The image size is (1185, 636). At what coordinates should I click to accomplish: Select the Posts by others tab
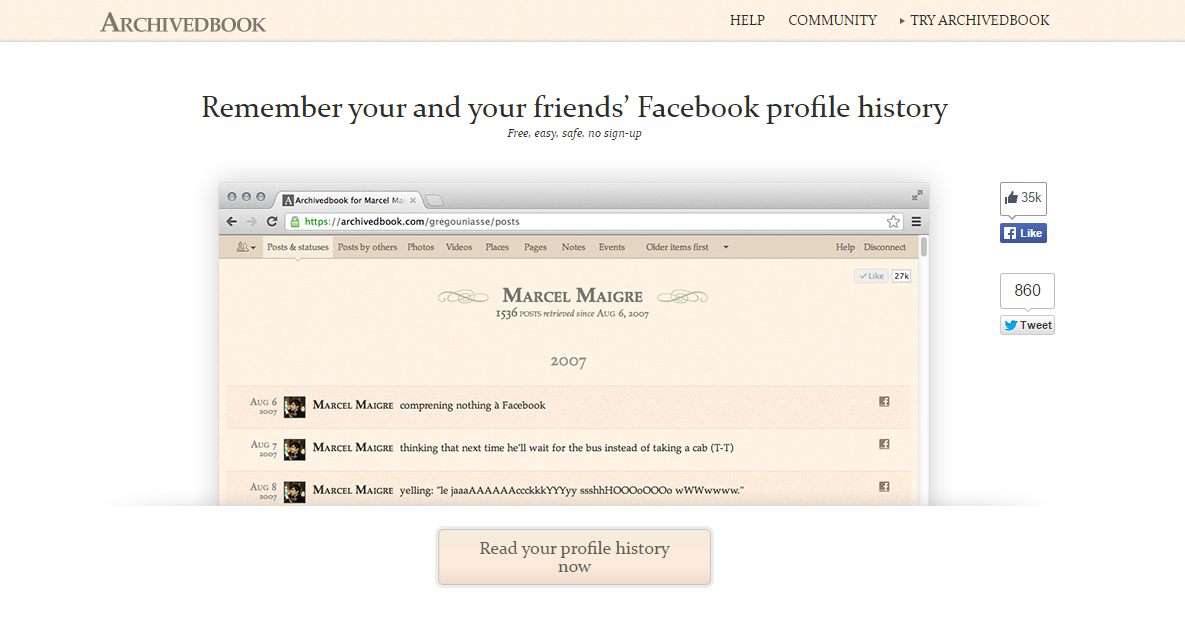coord(367,247)
